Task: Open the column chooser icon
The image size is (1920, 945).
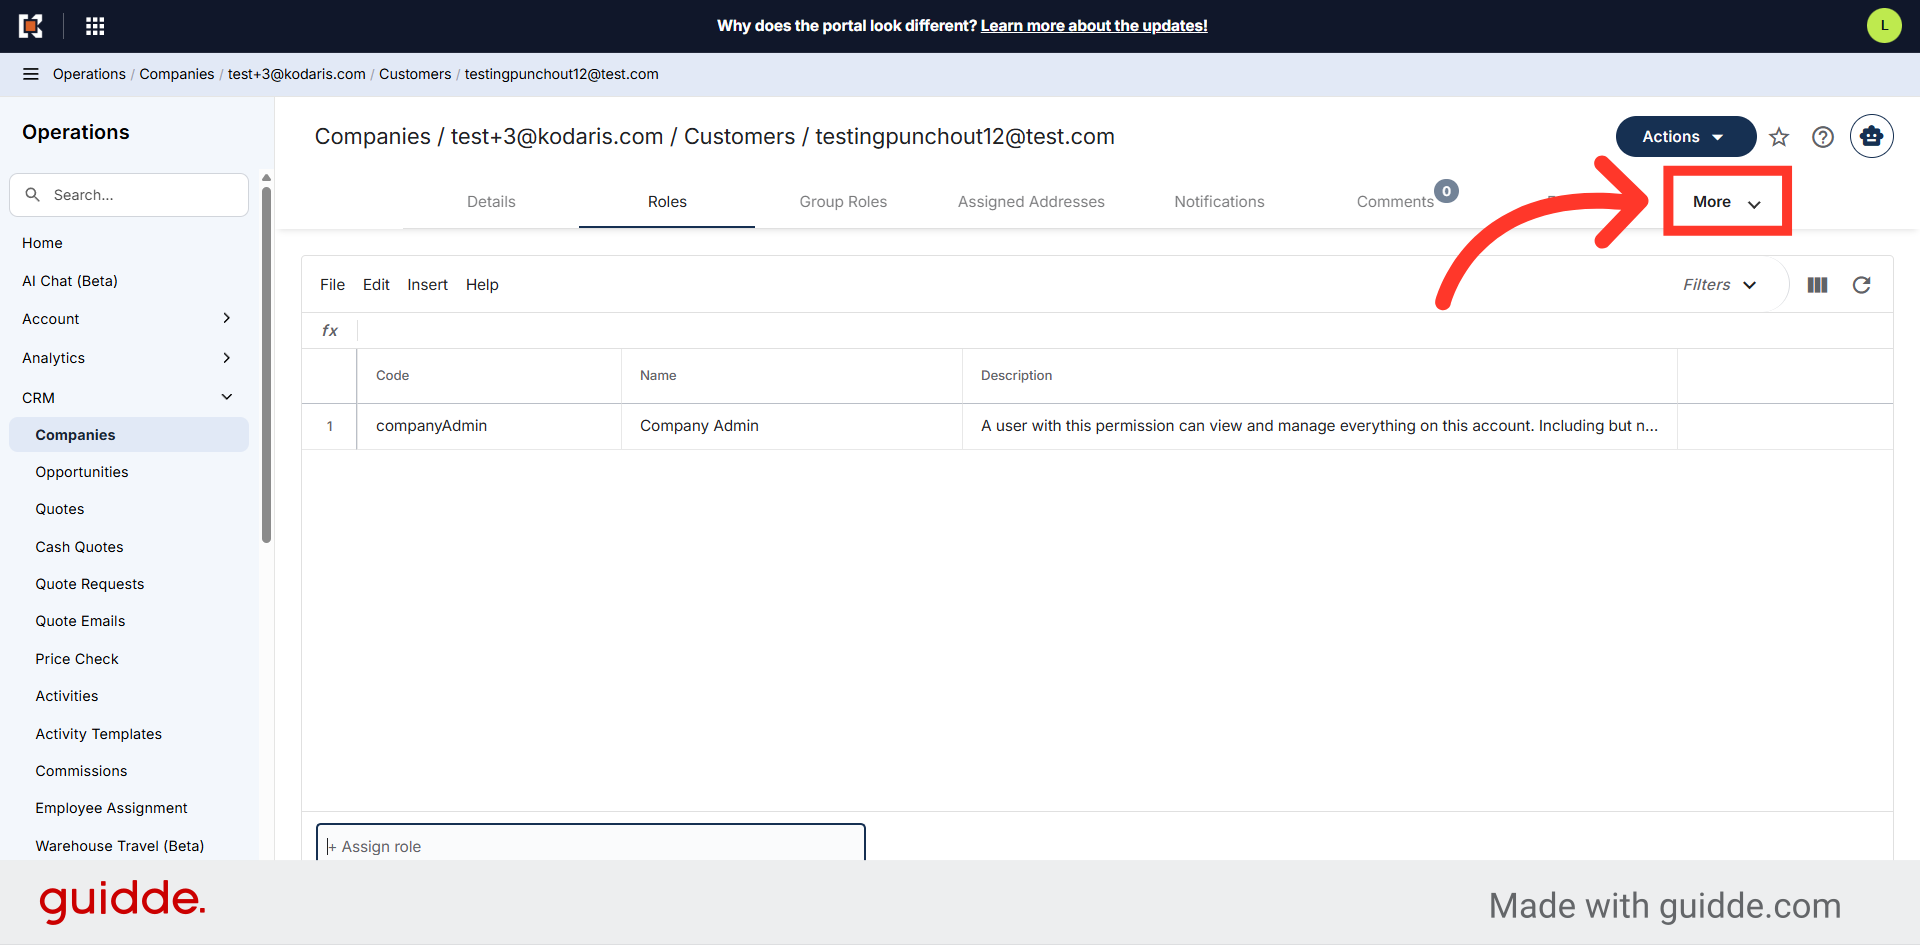Action: 1818,285
